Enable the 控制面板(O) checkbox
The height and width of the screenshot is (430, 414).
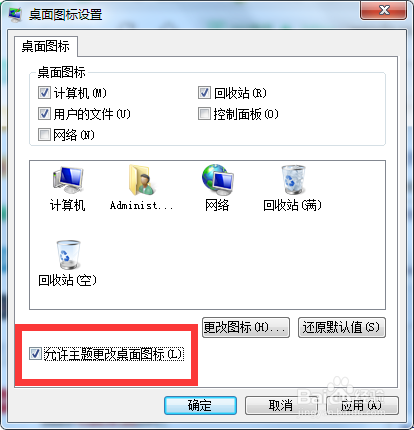tap(204, 114)
